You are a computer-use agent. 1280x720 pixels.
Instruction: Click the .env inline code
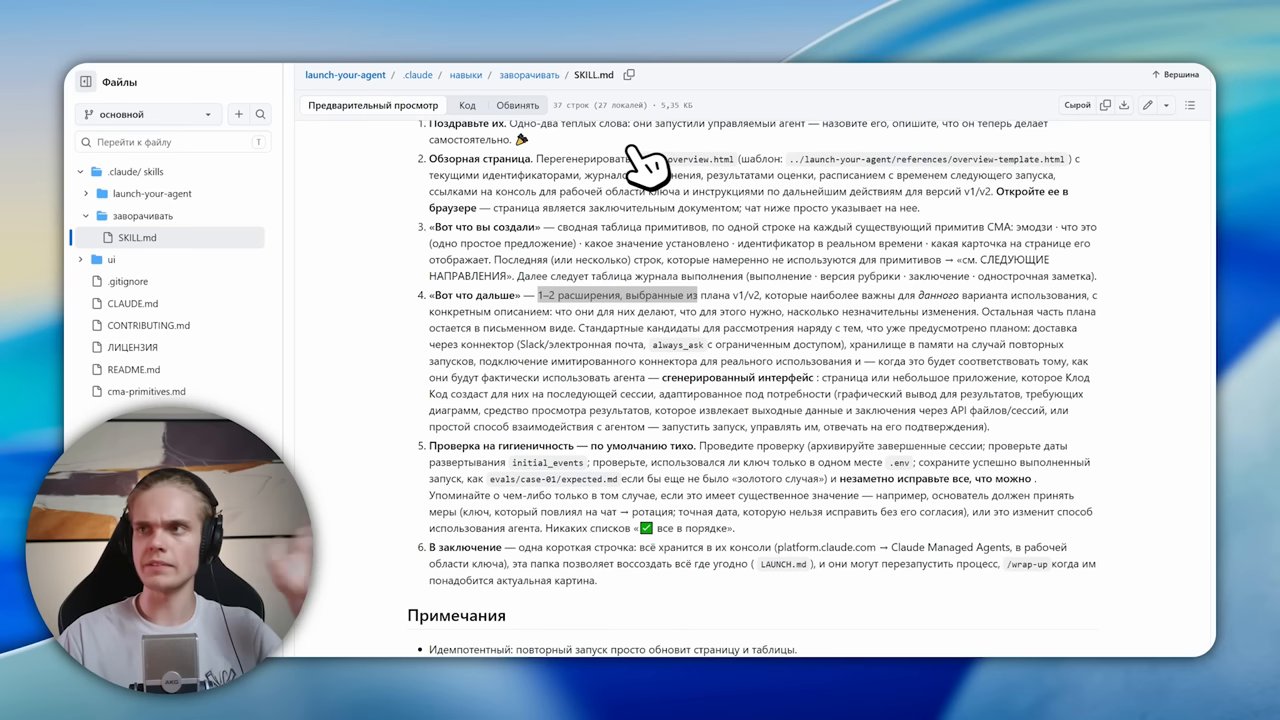899,463
